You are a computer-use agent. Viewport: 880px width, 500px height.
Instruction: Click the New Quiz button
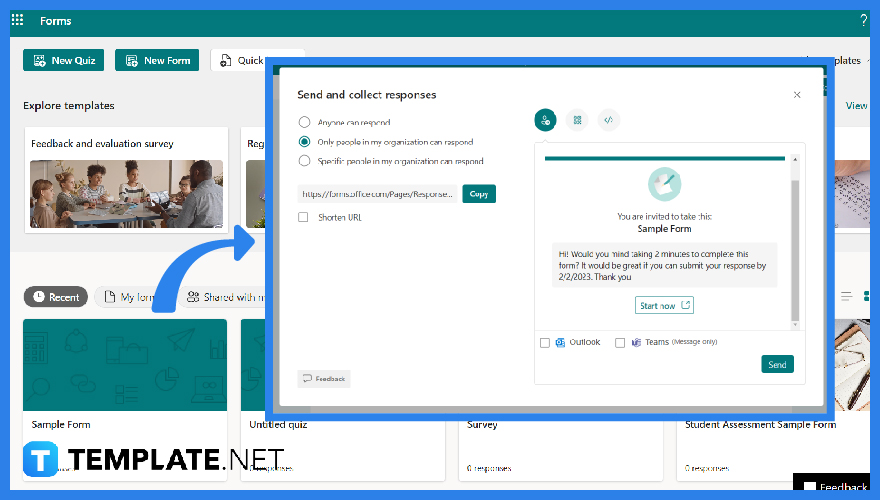[64, 60]
